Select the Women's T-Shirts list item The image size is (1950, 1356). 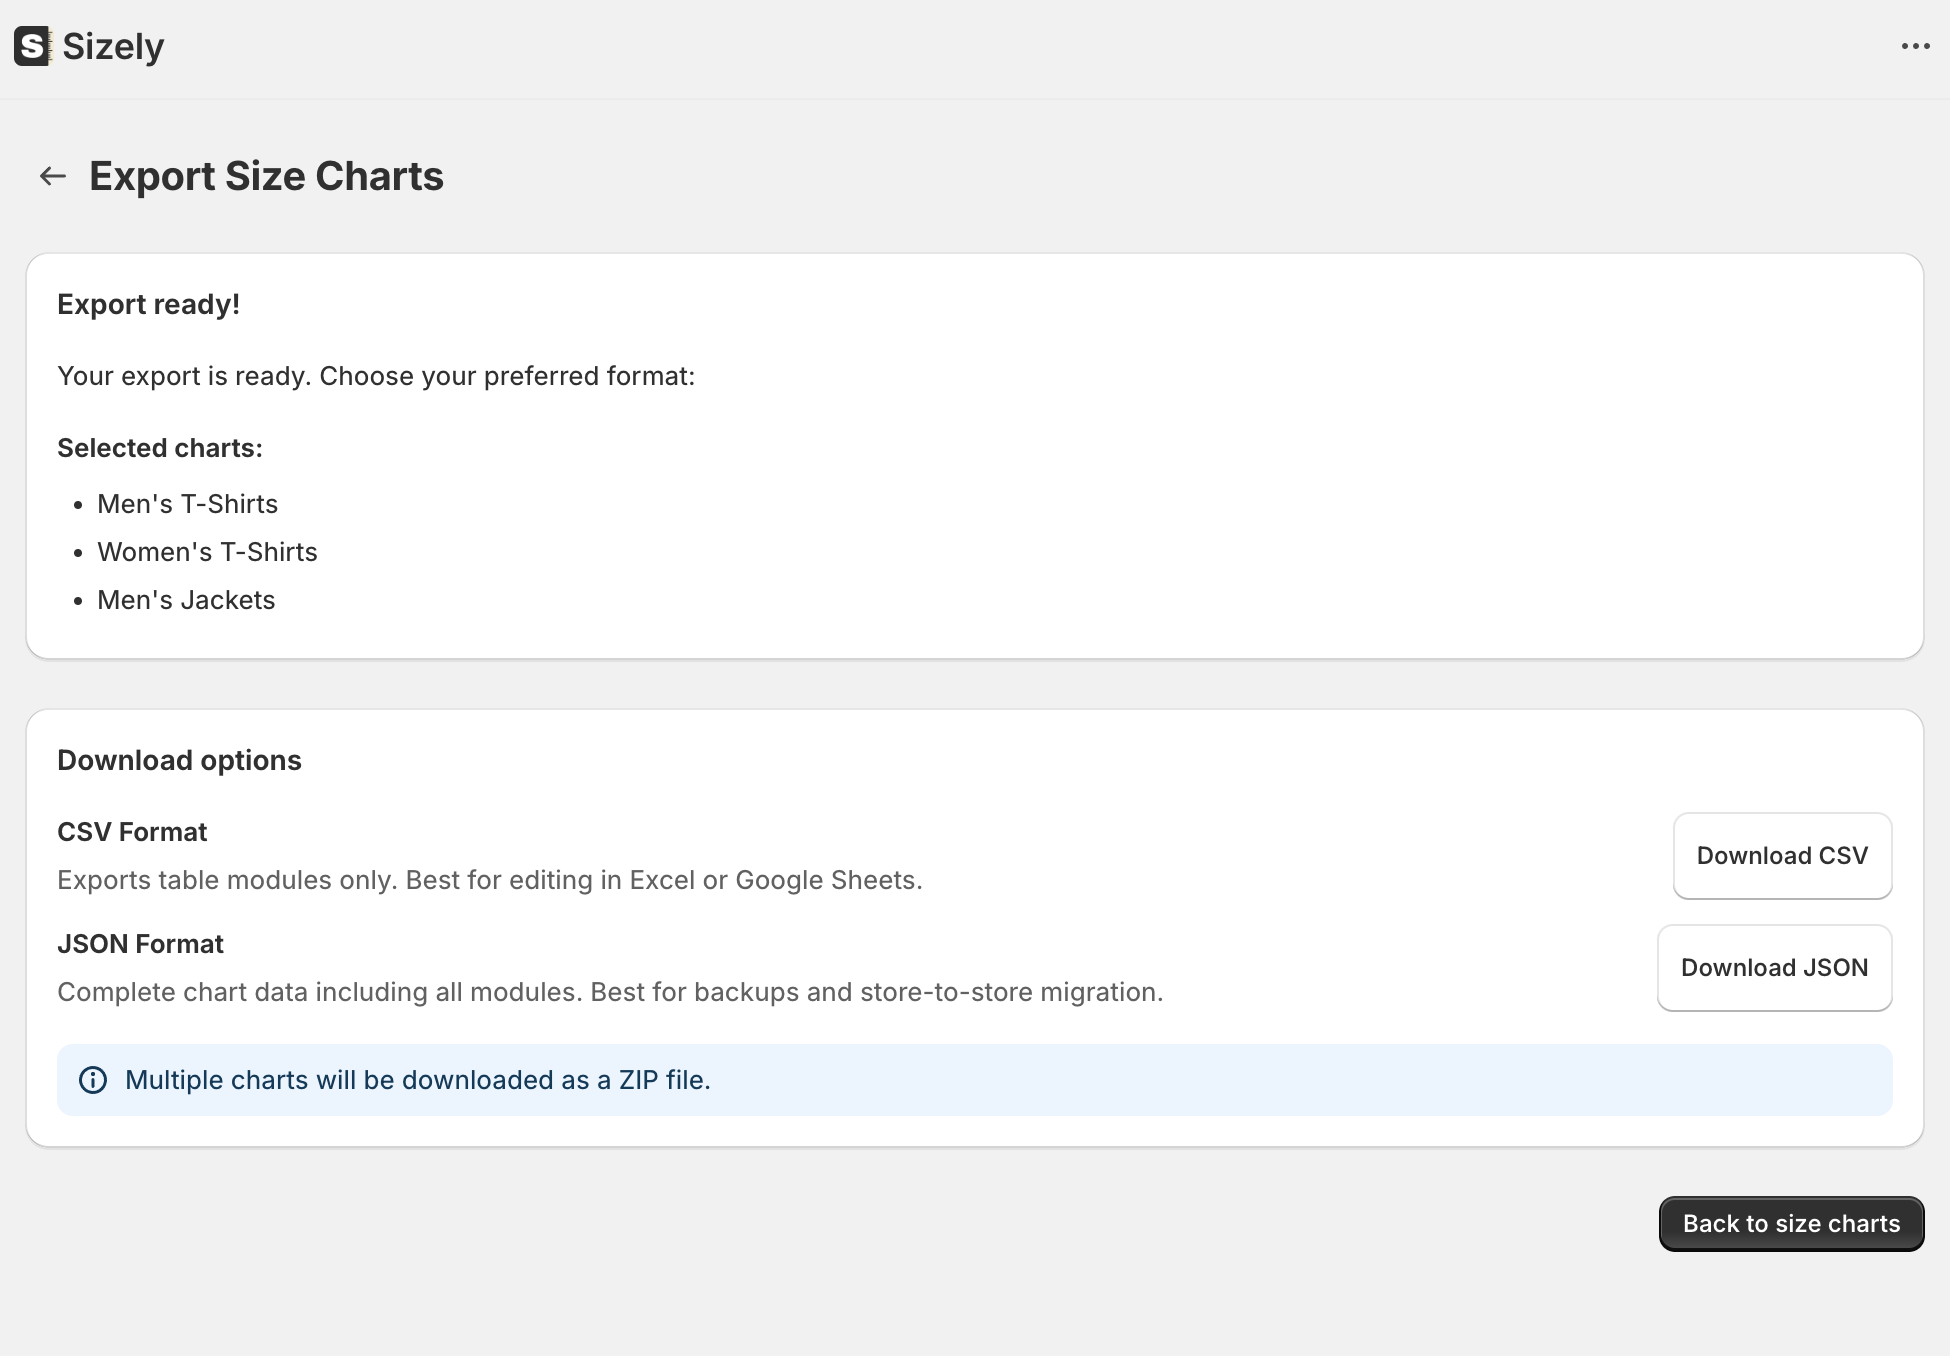tap(207, 552)
